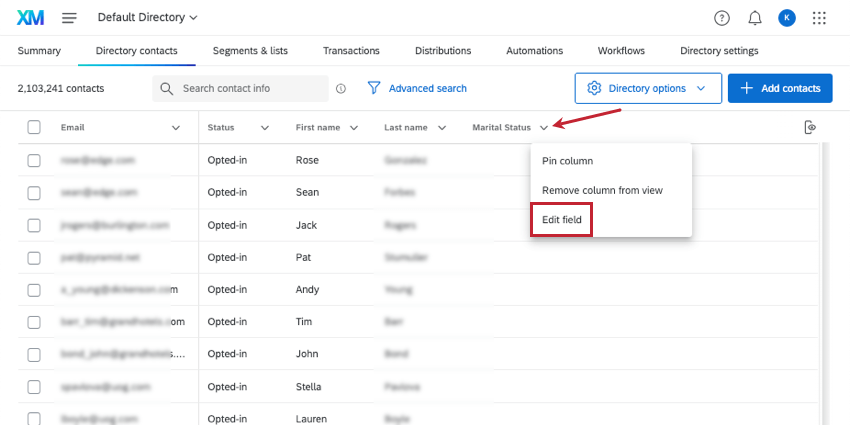The height and width of the screenshot is (425, 850).
Task: Open the K account avatar
Action: (787, 18)
